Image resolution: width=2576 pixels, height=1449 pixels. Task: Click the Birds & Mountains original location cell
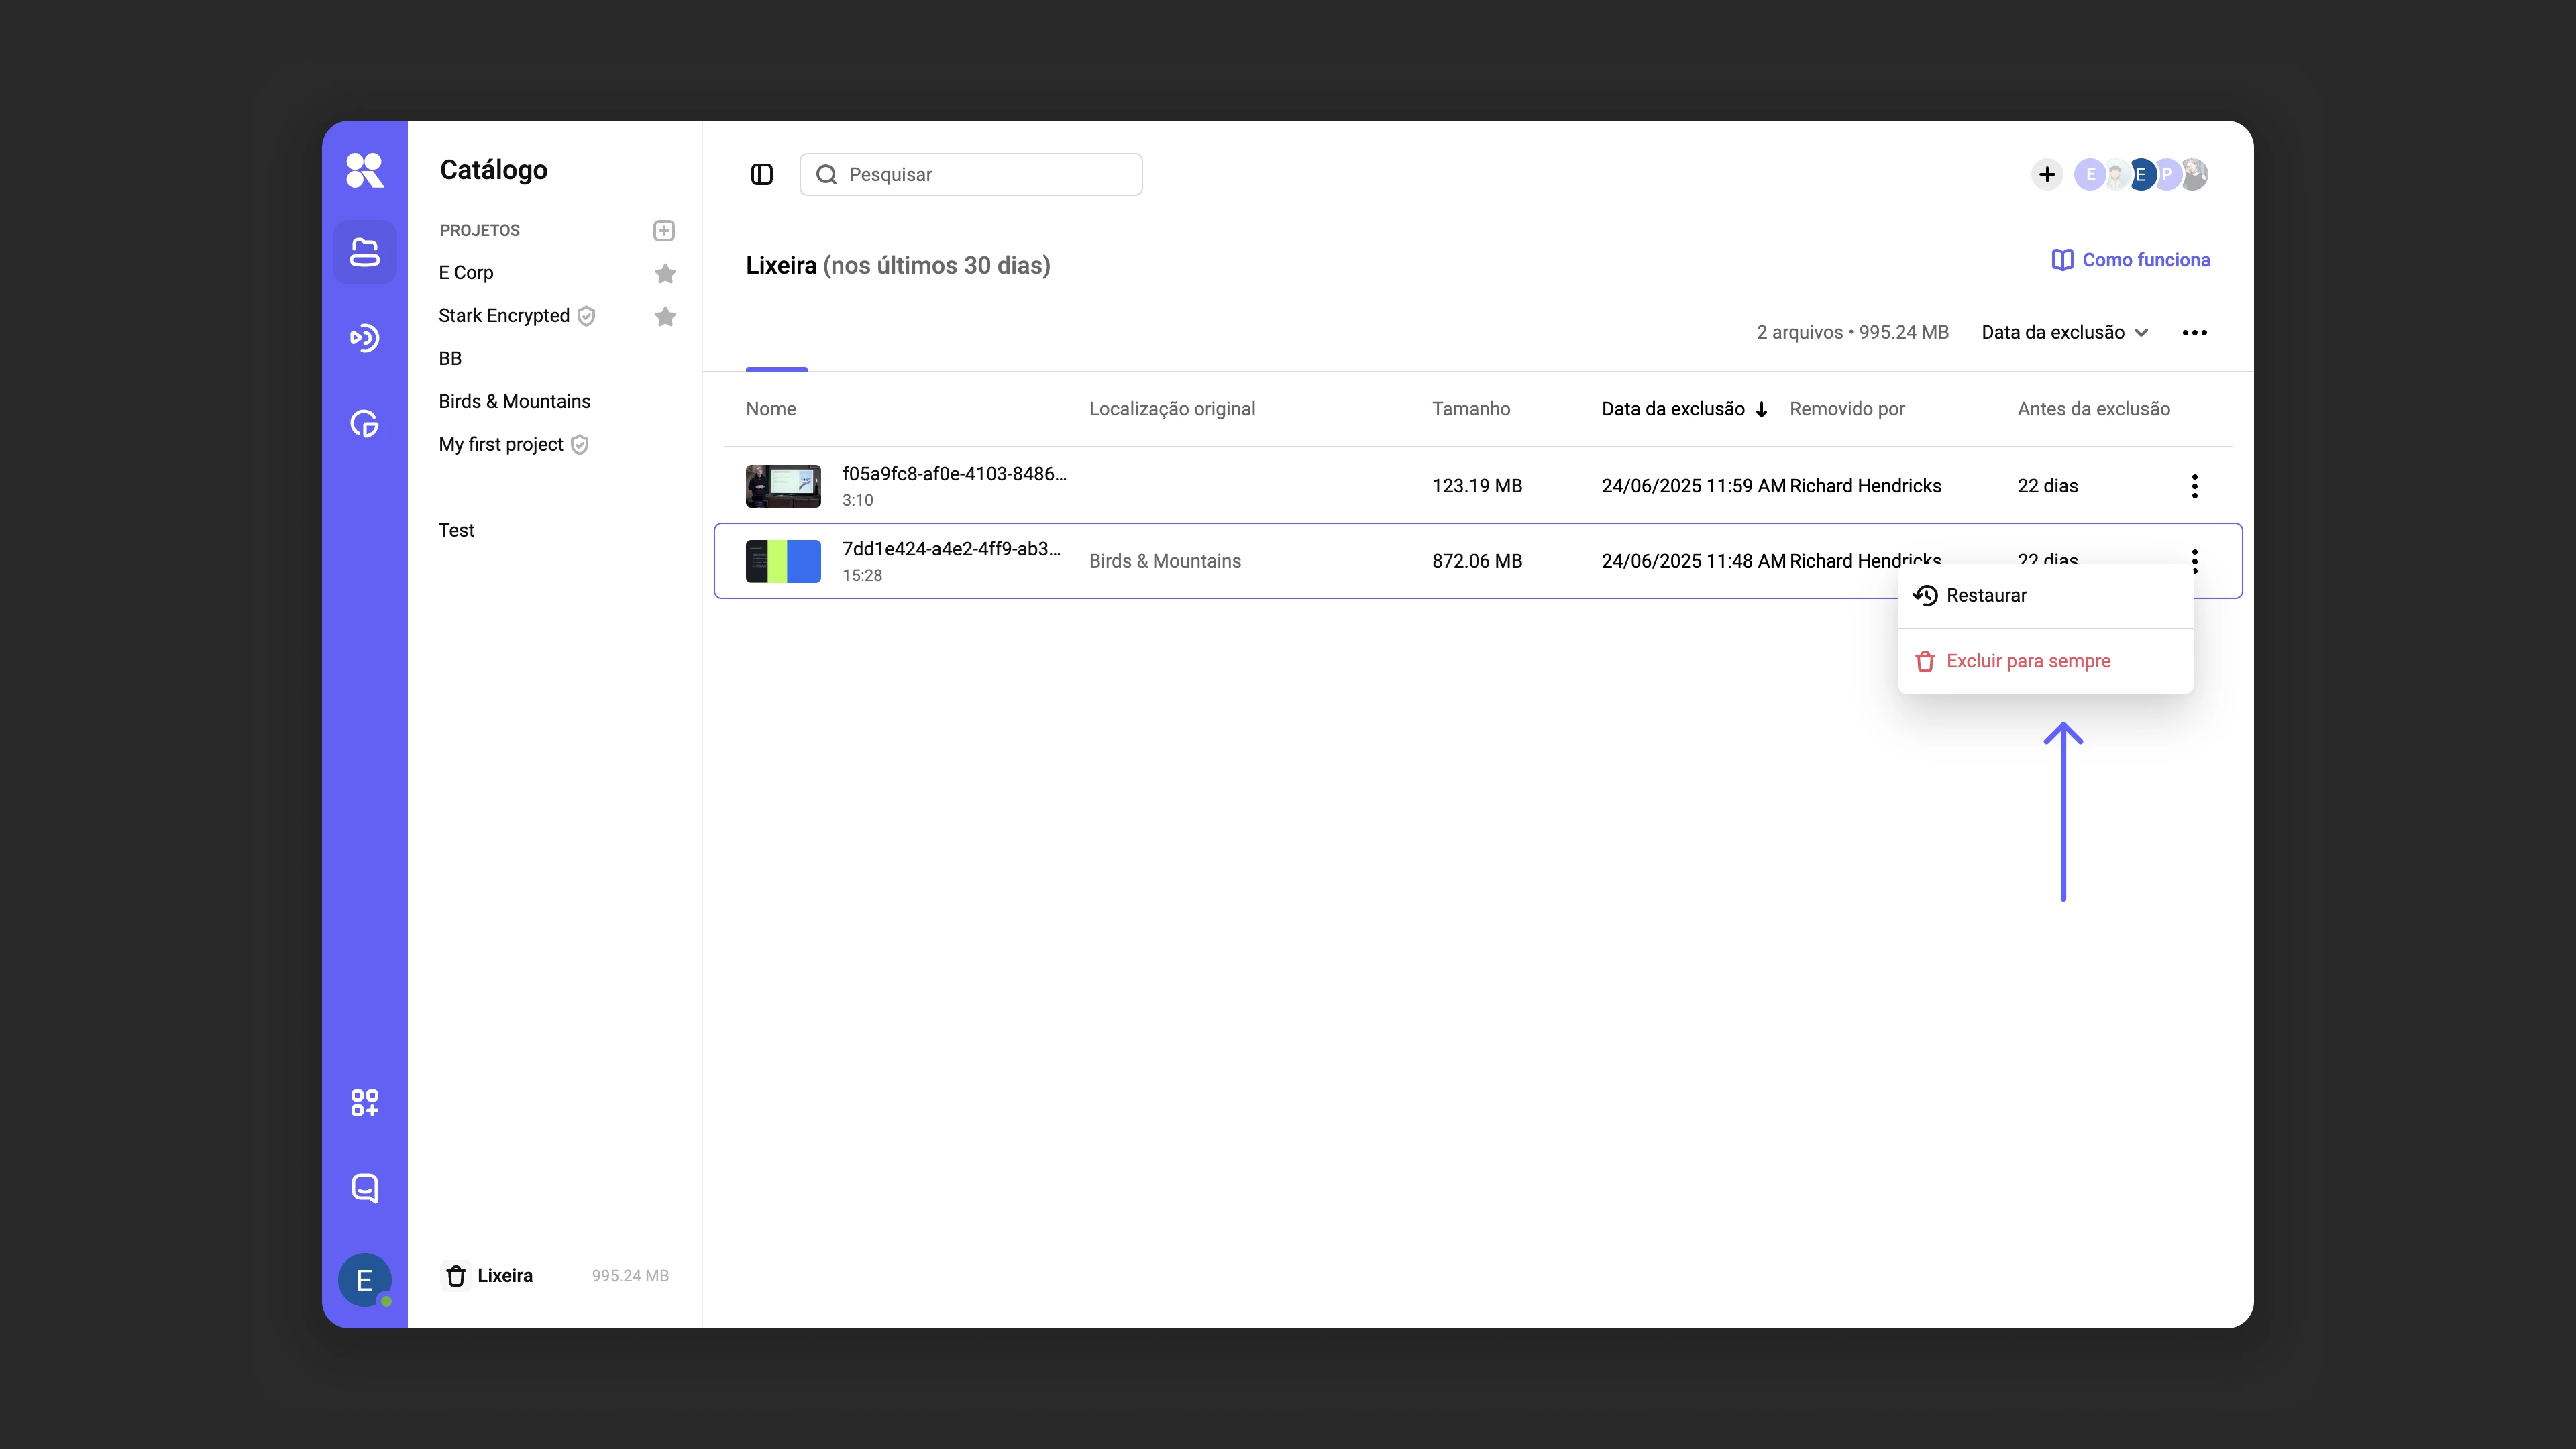point(1165,561)
